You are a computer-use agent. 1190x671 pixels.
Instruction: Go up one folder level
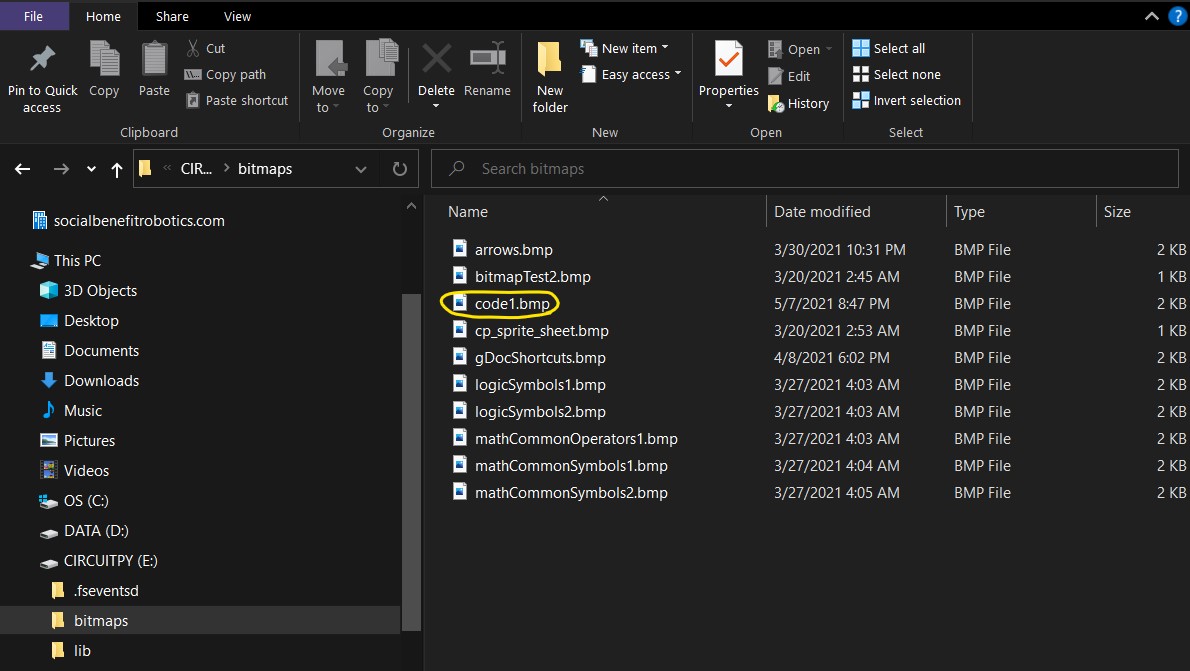pos(116,169)
